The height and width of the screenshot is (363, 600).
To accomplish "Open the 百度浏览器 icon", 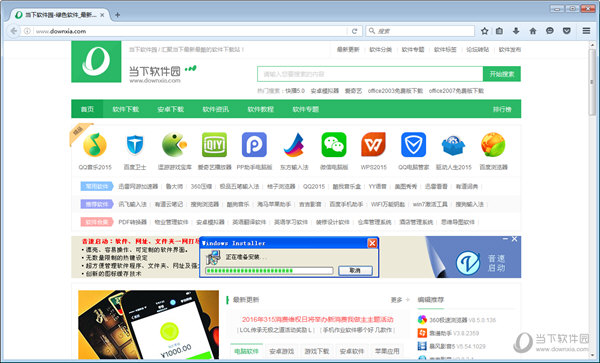I will click(493, 145).
